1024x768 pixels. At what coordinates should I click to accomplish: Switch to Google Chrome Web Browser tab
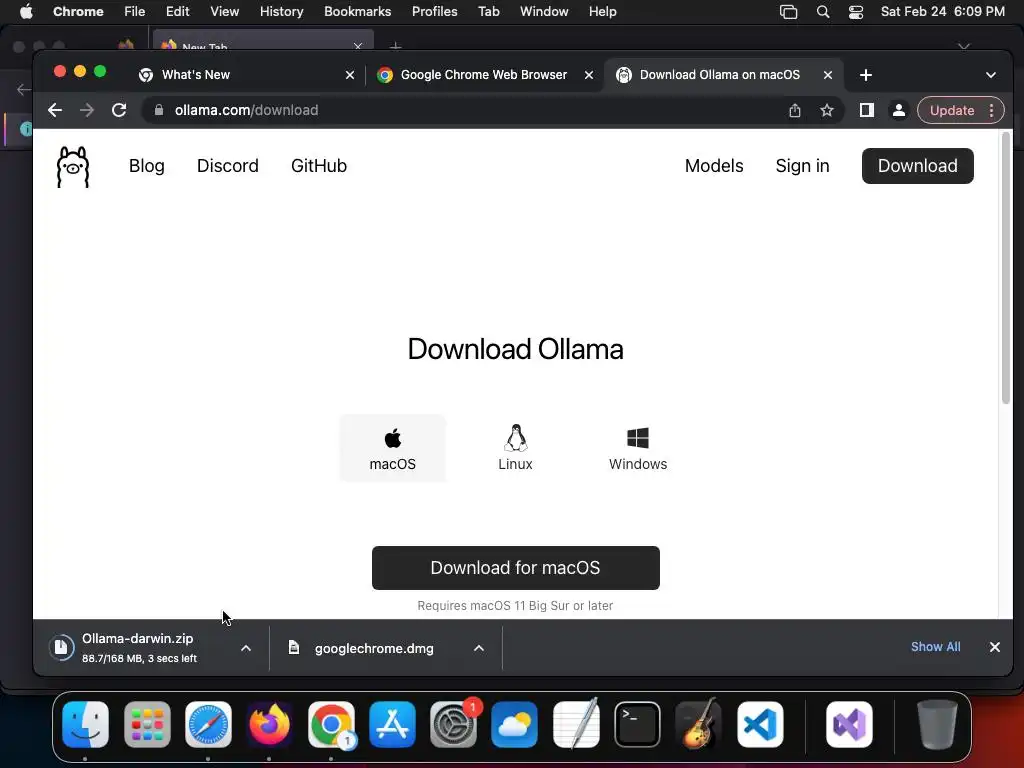pos(484,75)
